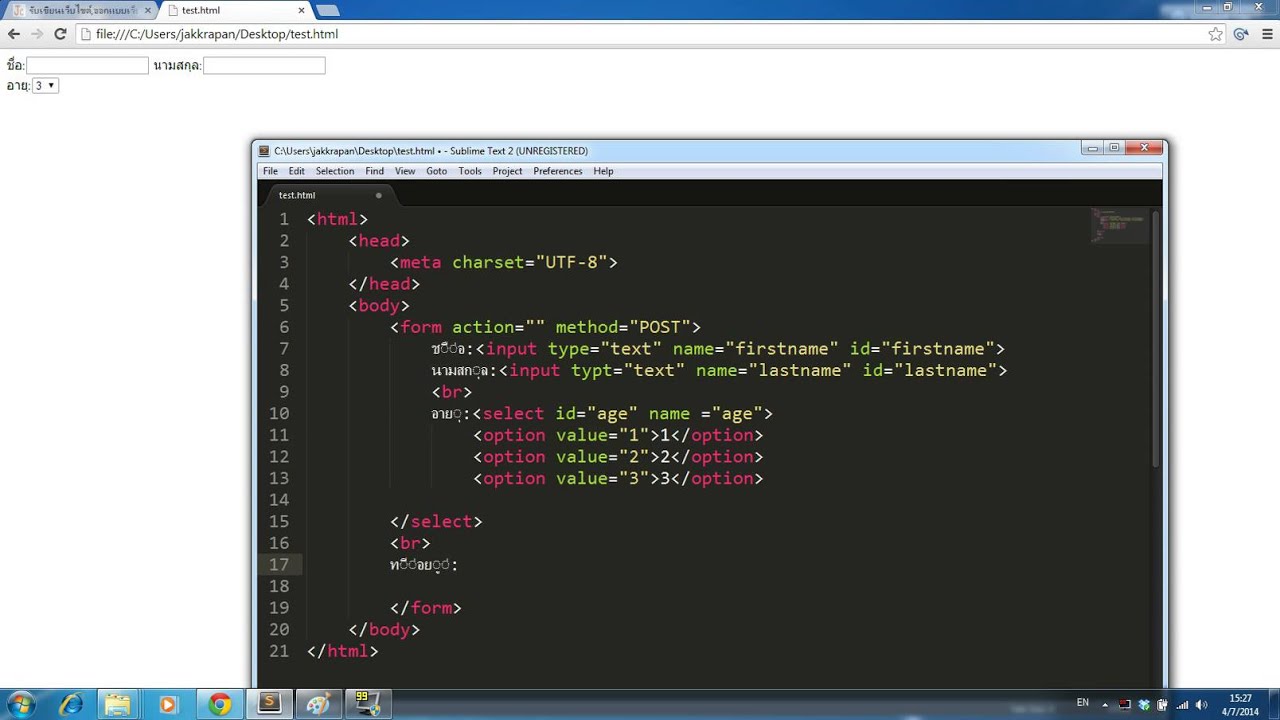Bookmark this page with the star icon
Screen dimensions: 1280x720
coord(1215,34)
